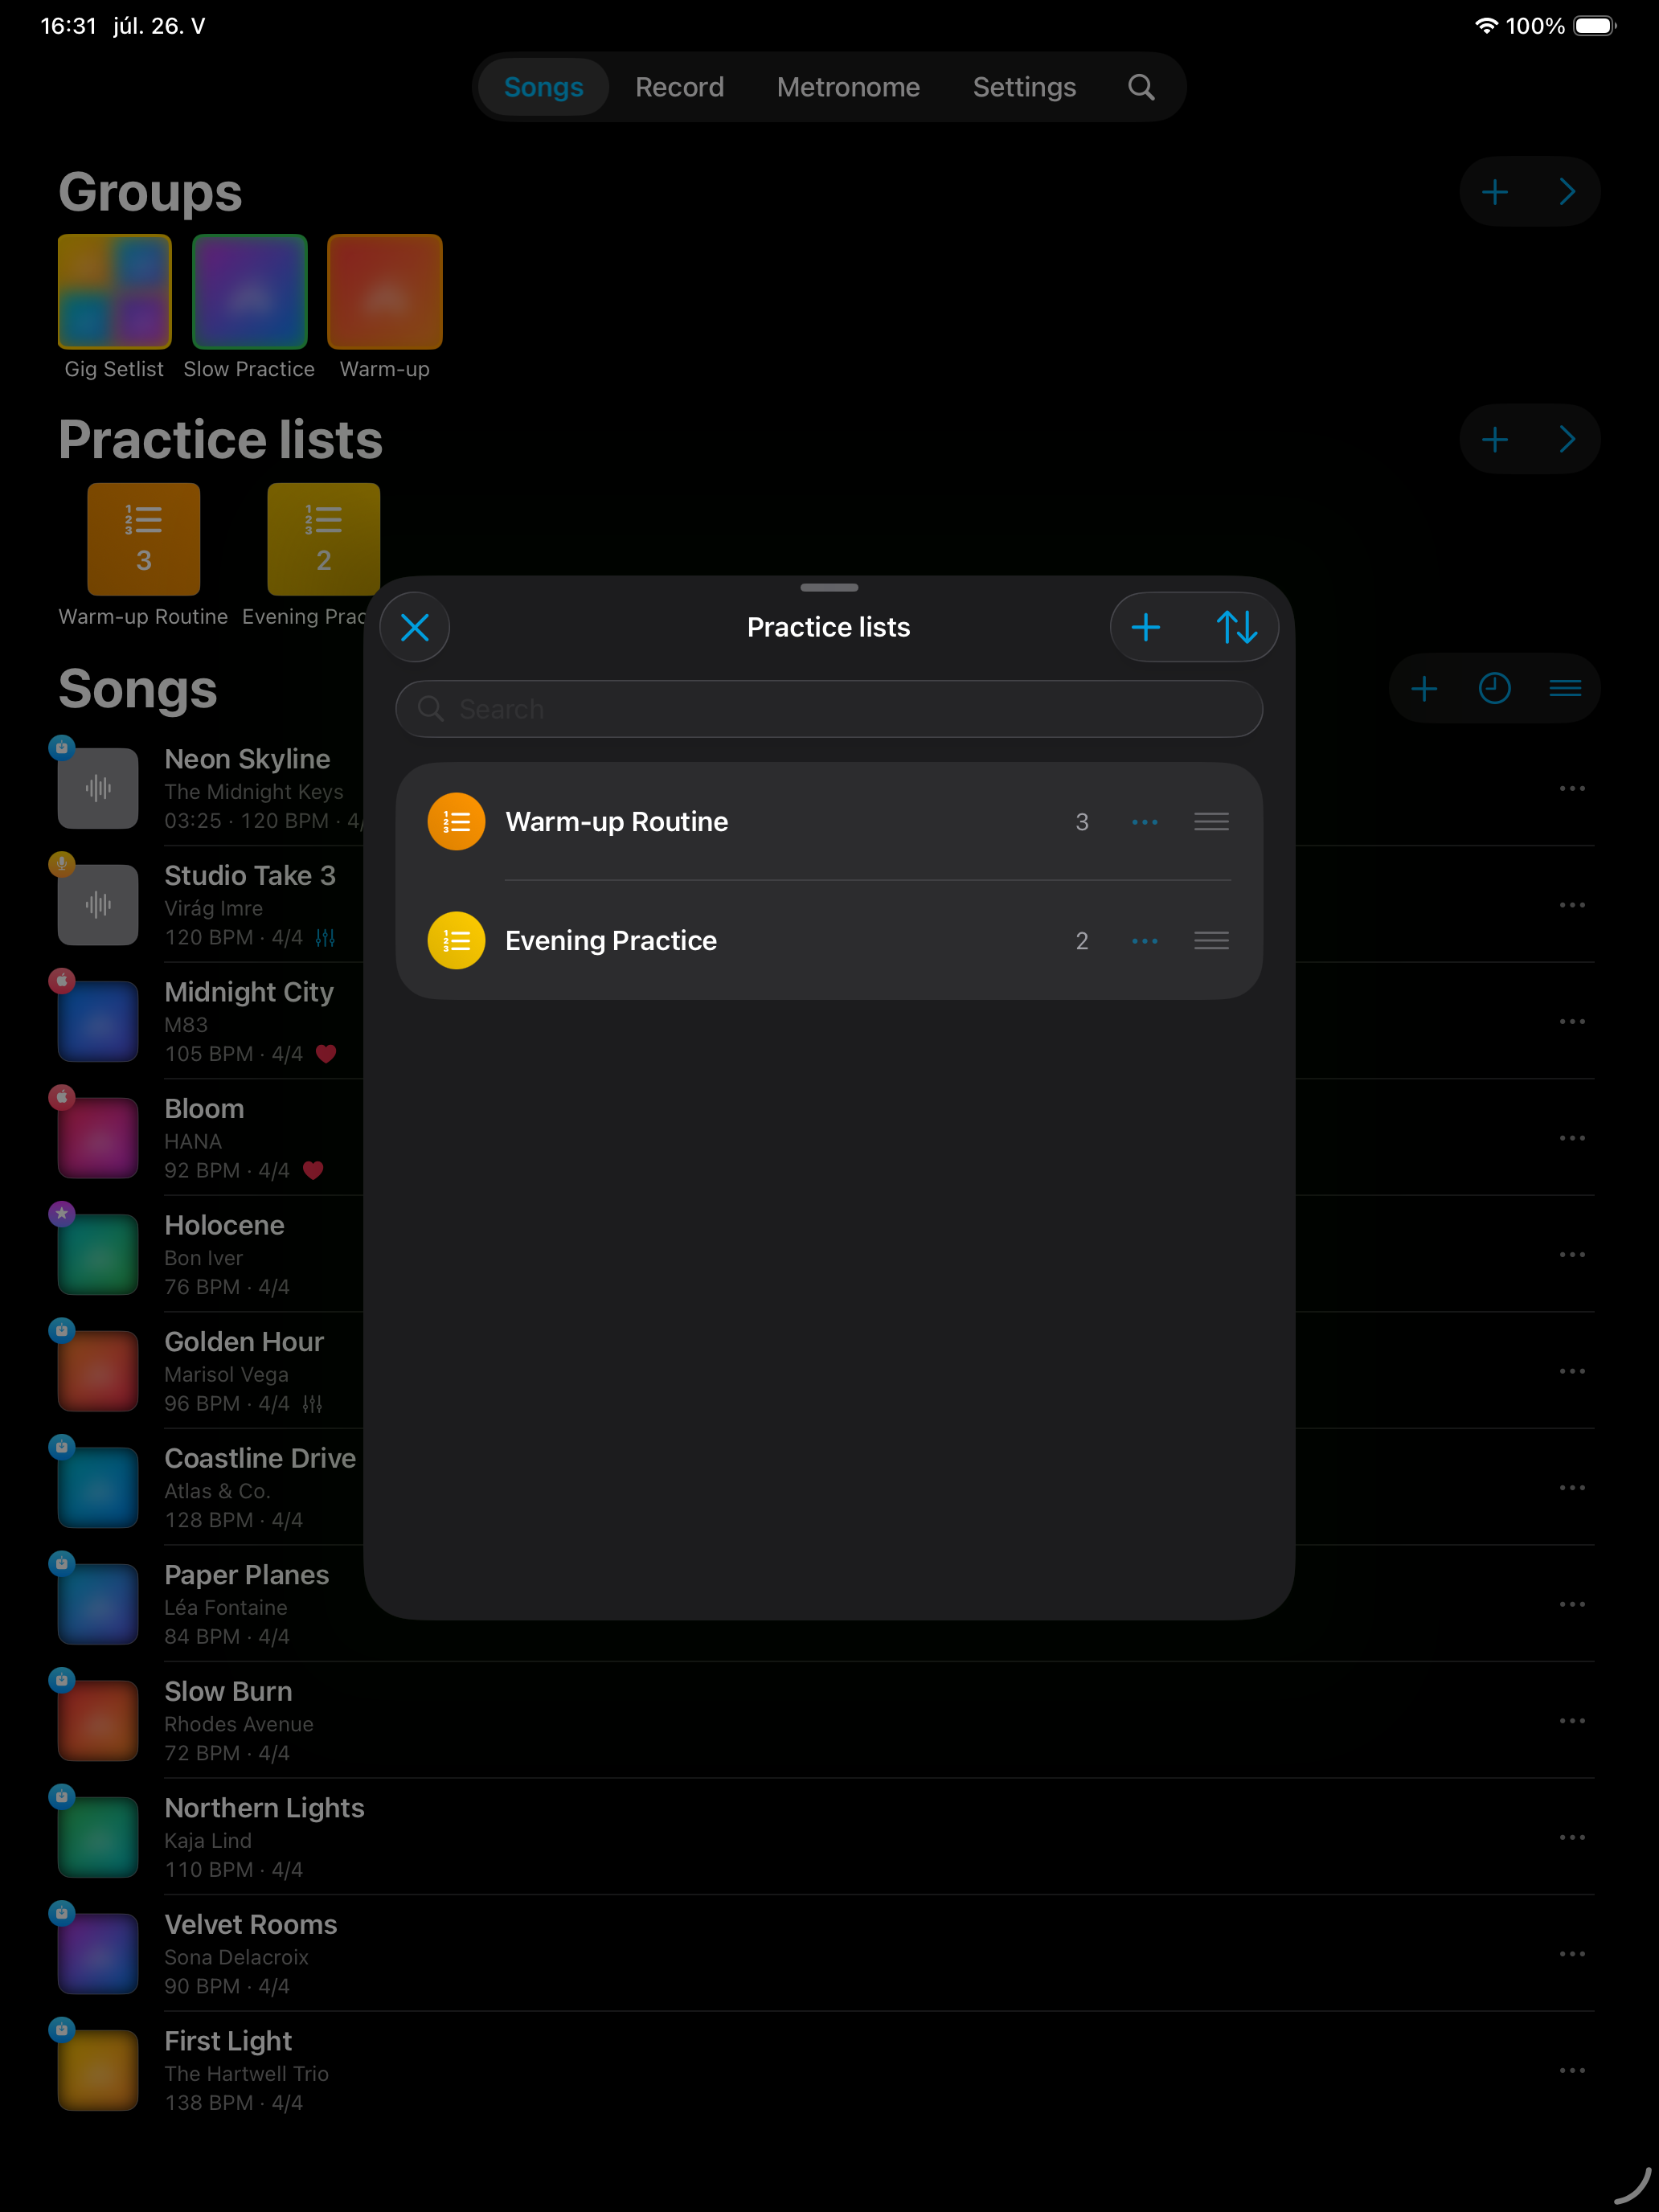The width and height of the screenshot is (1659, 2212).
Task: Open the Gig Setlist group
Action: (114, 307)
